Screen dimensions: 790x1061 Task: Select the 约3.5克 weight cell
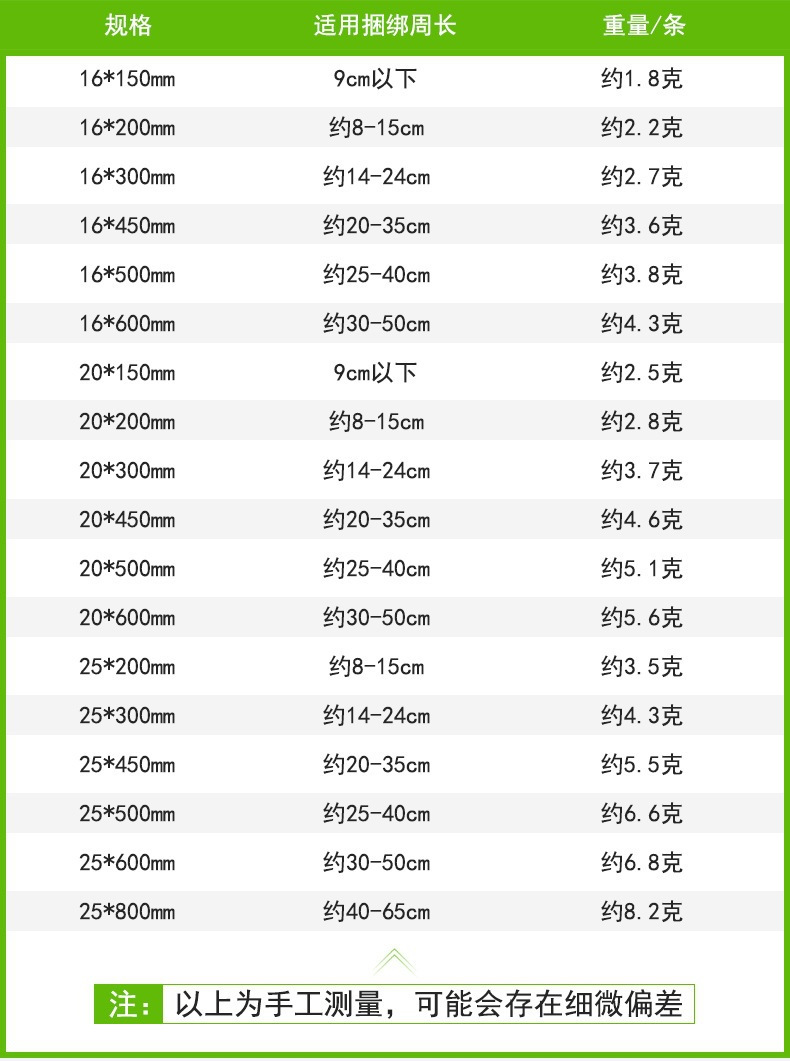(x=641, y=667)
